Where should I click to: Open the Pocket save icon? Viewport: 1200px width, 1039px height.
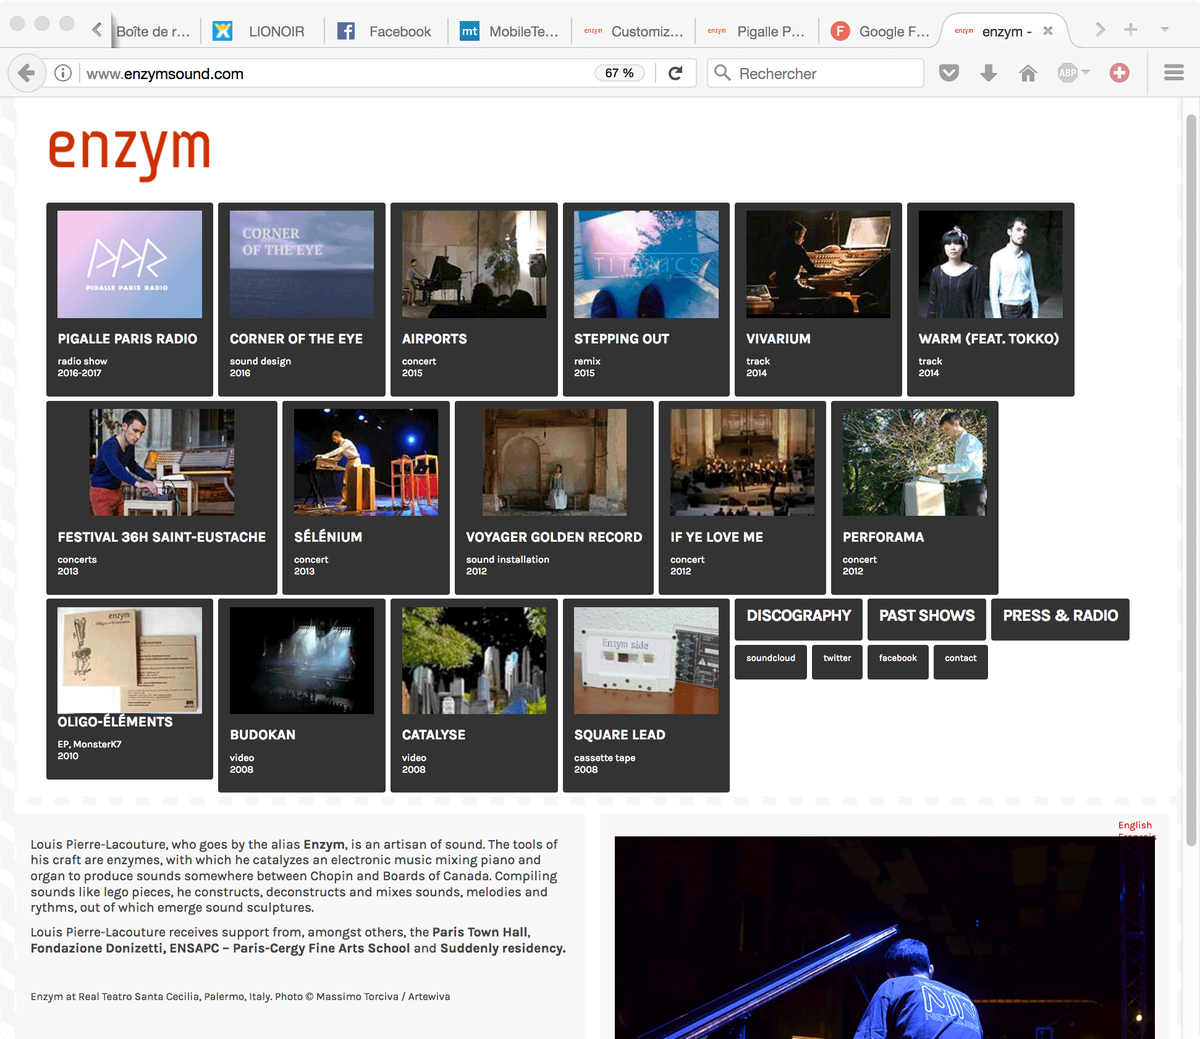tap(949, 73)
